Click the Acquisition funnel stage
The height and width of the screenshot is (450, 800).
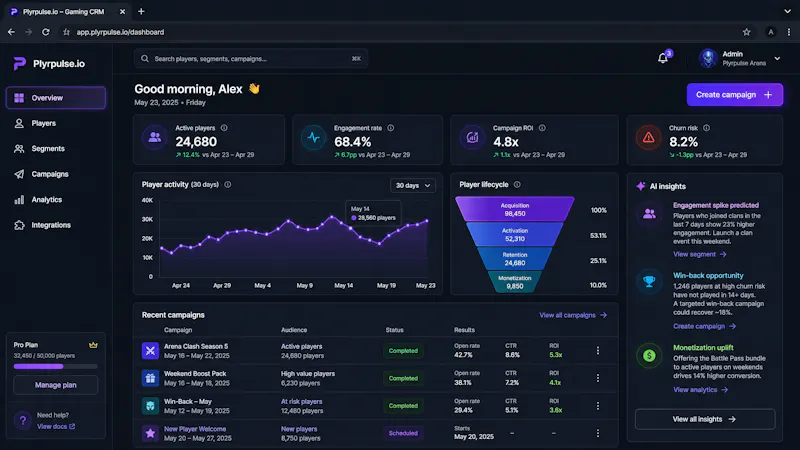[514, 209]
